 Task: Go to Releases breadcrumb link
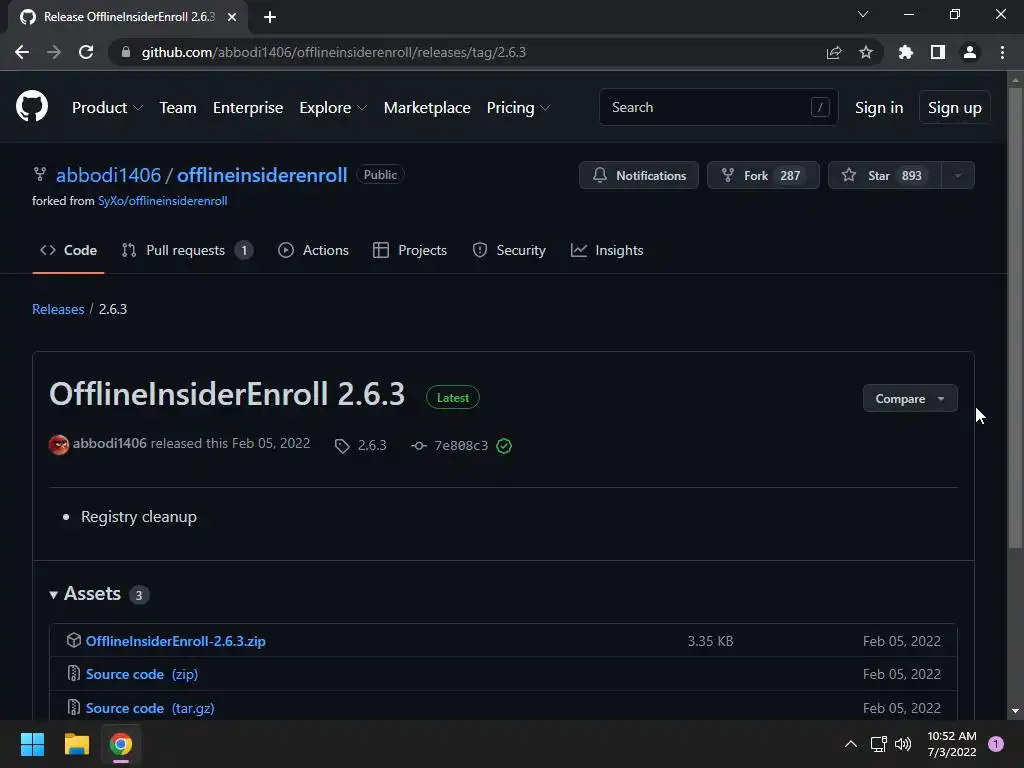58,310
